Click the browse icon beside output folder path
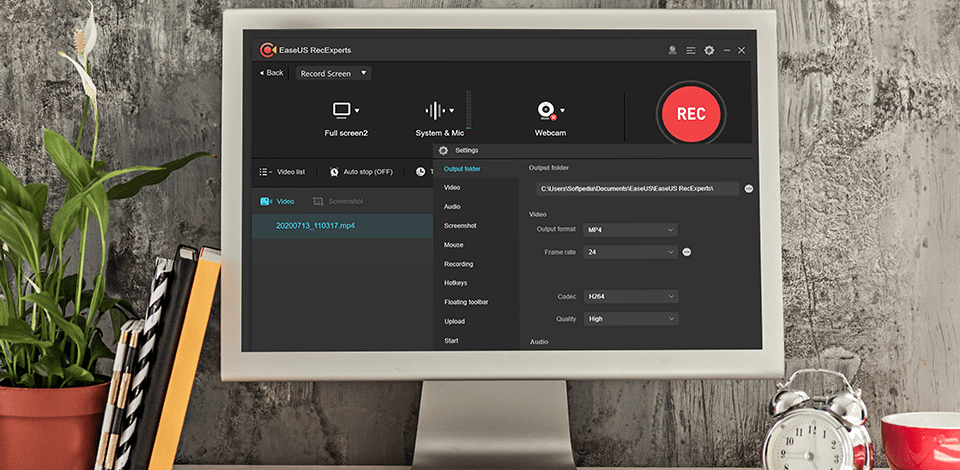 pos(749,188)
